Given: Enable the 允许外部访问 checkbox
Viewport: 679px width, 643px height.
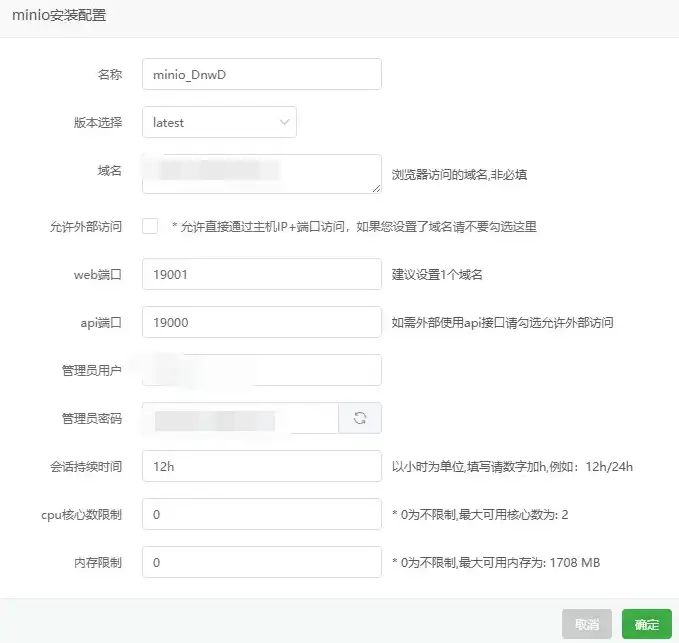Looking at the screenshot, I should click(150, 226).
